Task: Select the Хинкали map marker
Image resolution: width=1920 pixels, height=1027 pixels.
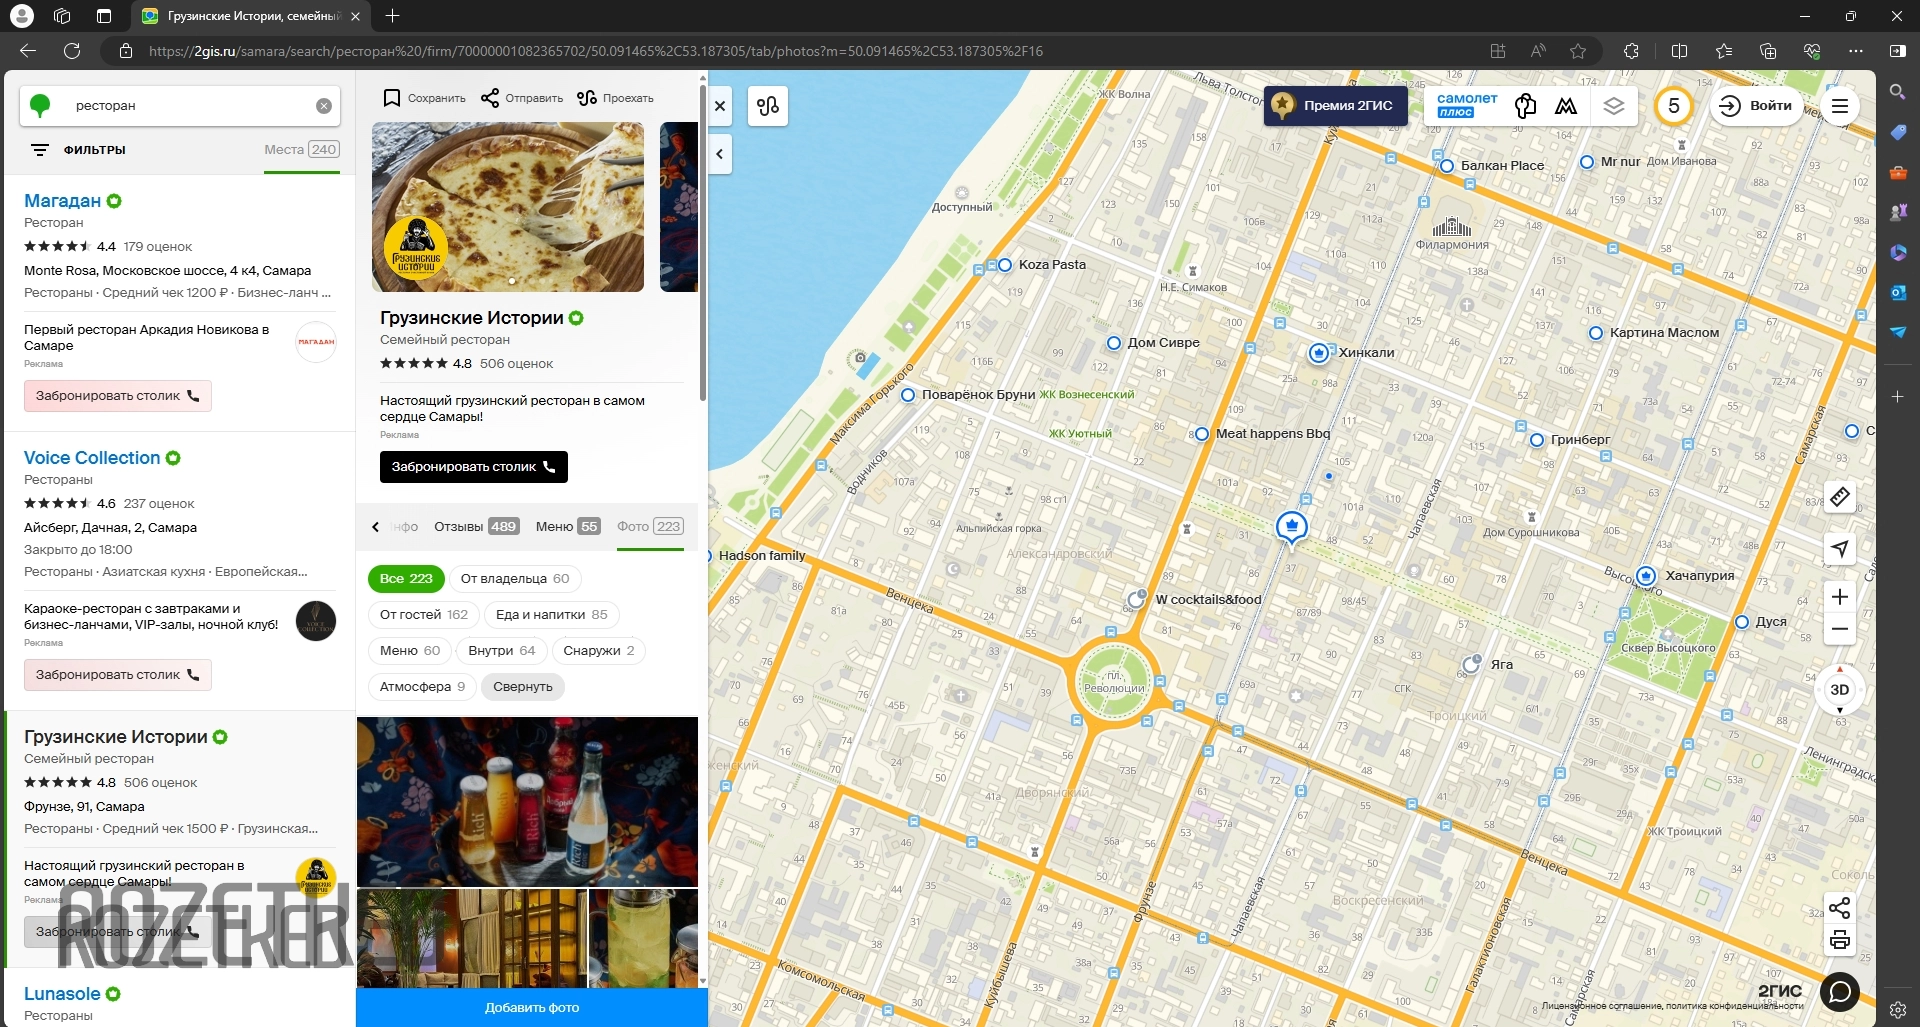Action: point(1319,353)
